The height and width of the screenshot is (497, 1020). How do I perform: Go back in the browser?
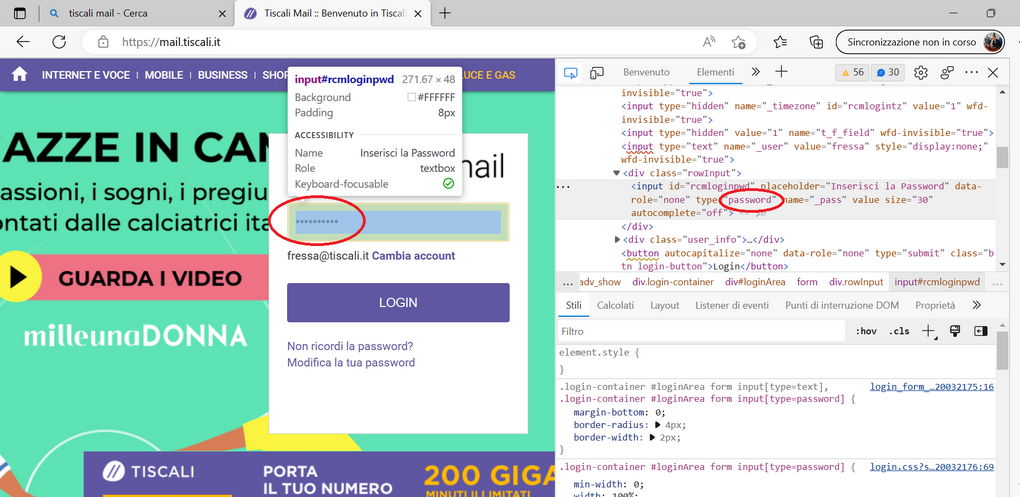click(x=23, y=42)
